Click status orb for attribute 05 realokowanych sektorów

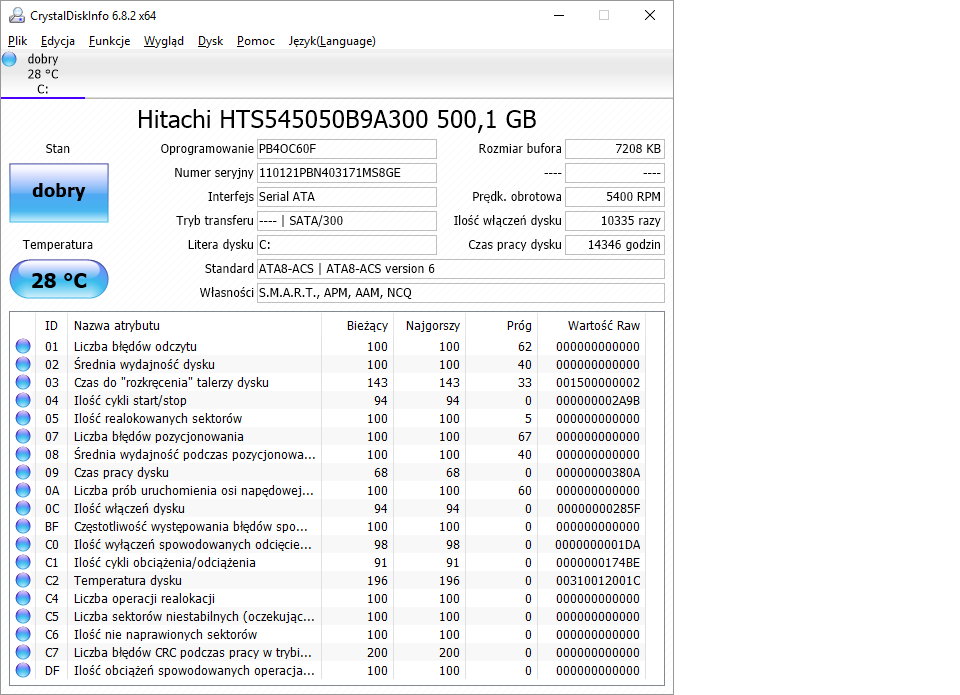[23, 418]
